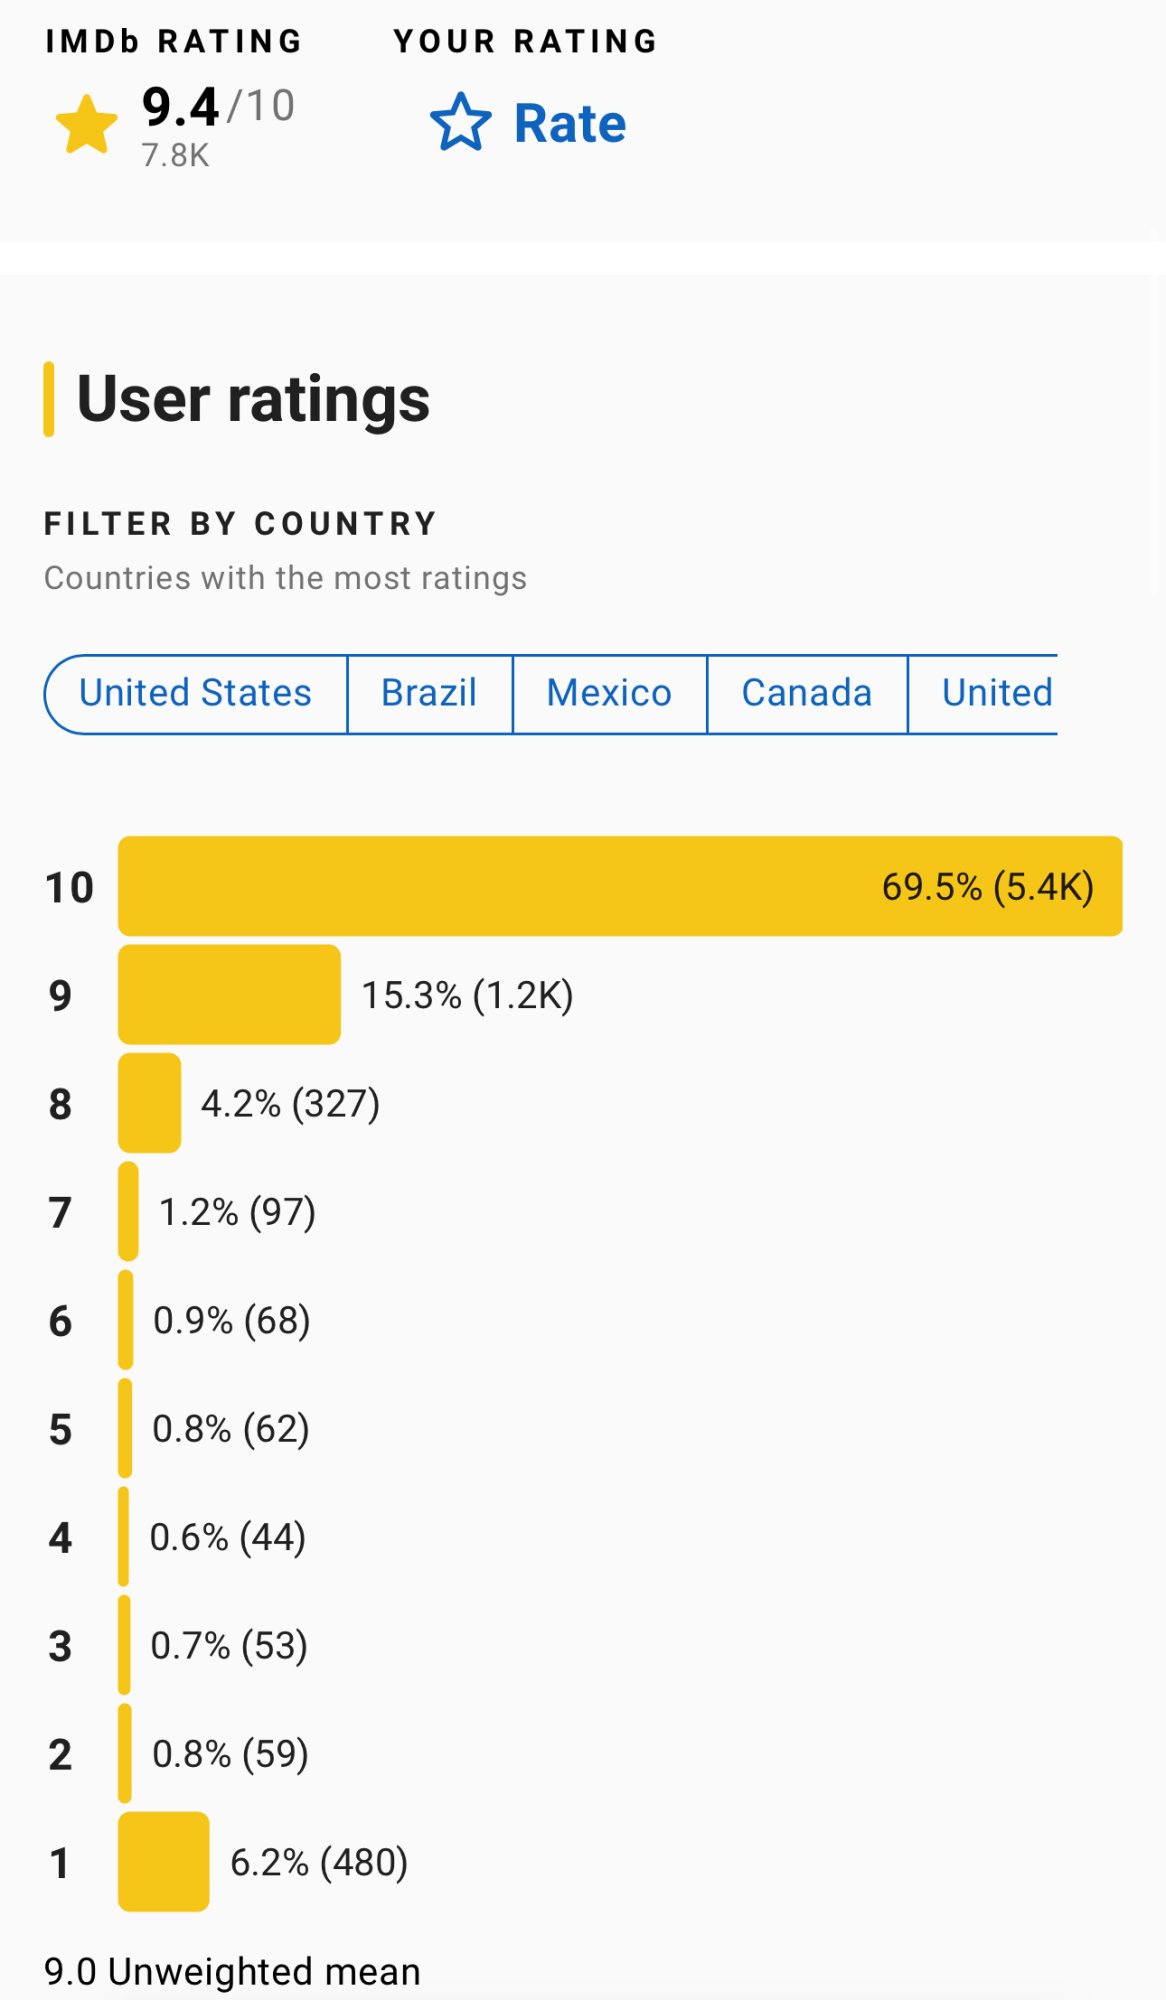Tap the 7-star 1.2% (97) label
Viewport: 1166px width, 2000px height.
point(237,1212)
